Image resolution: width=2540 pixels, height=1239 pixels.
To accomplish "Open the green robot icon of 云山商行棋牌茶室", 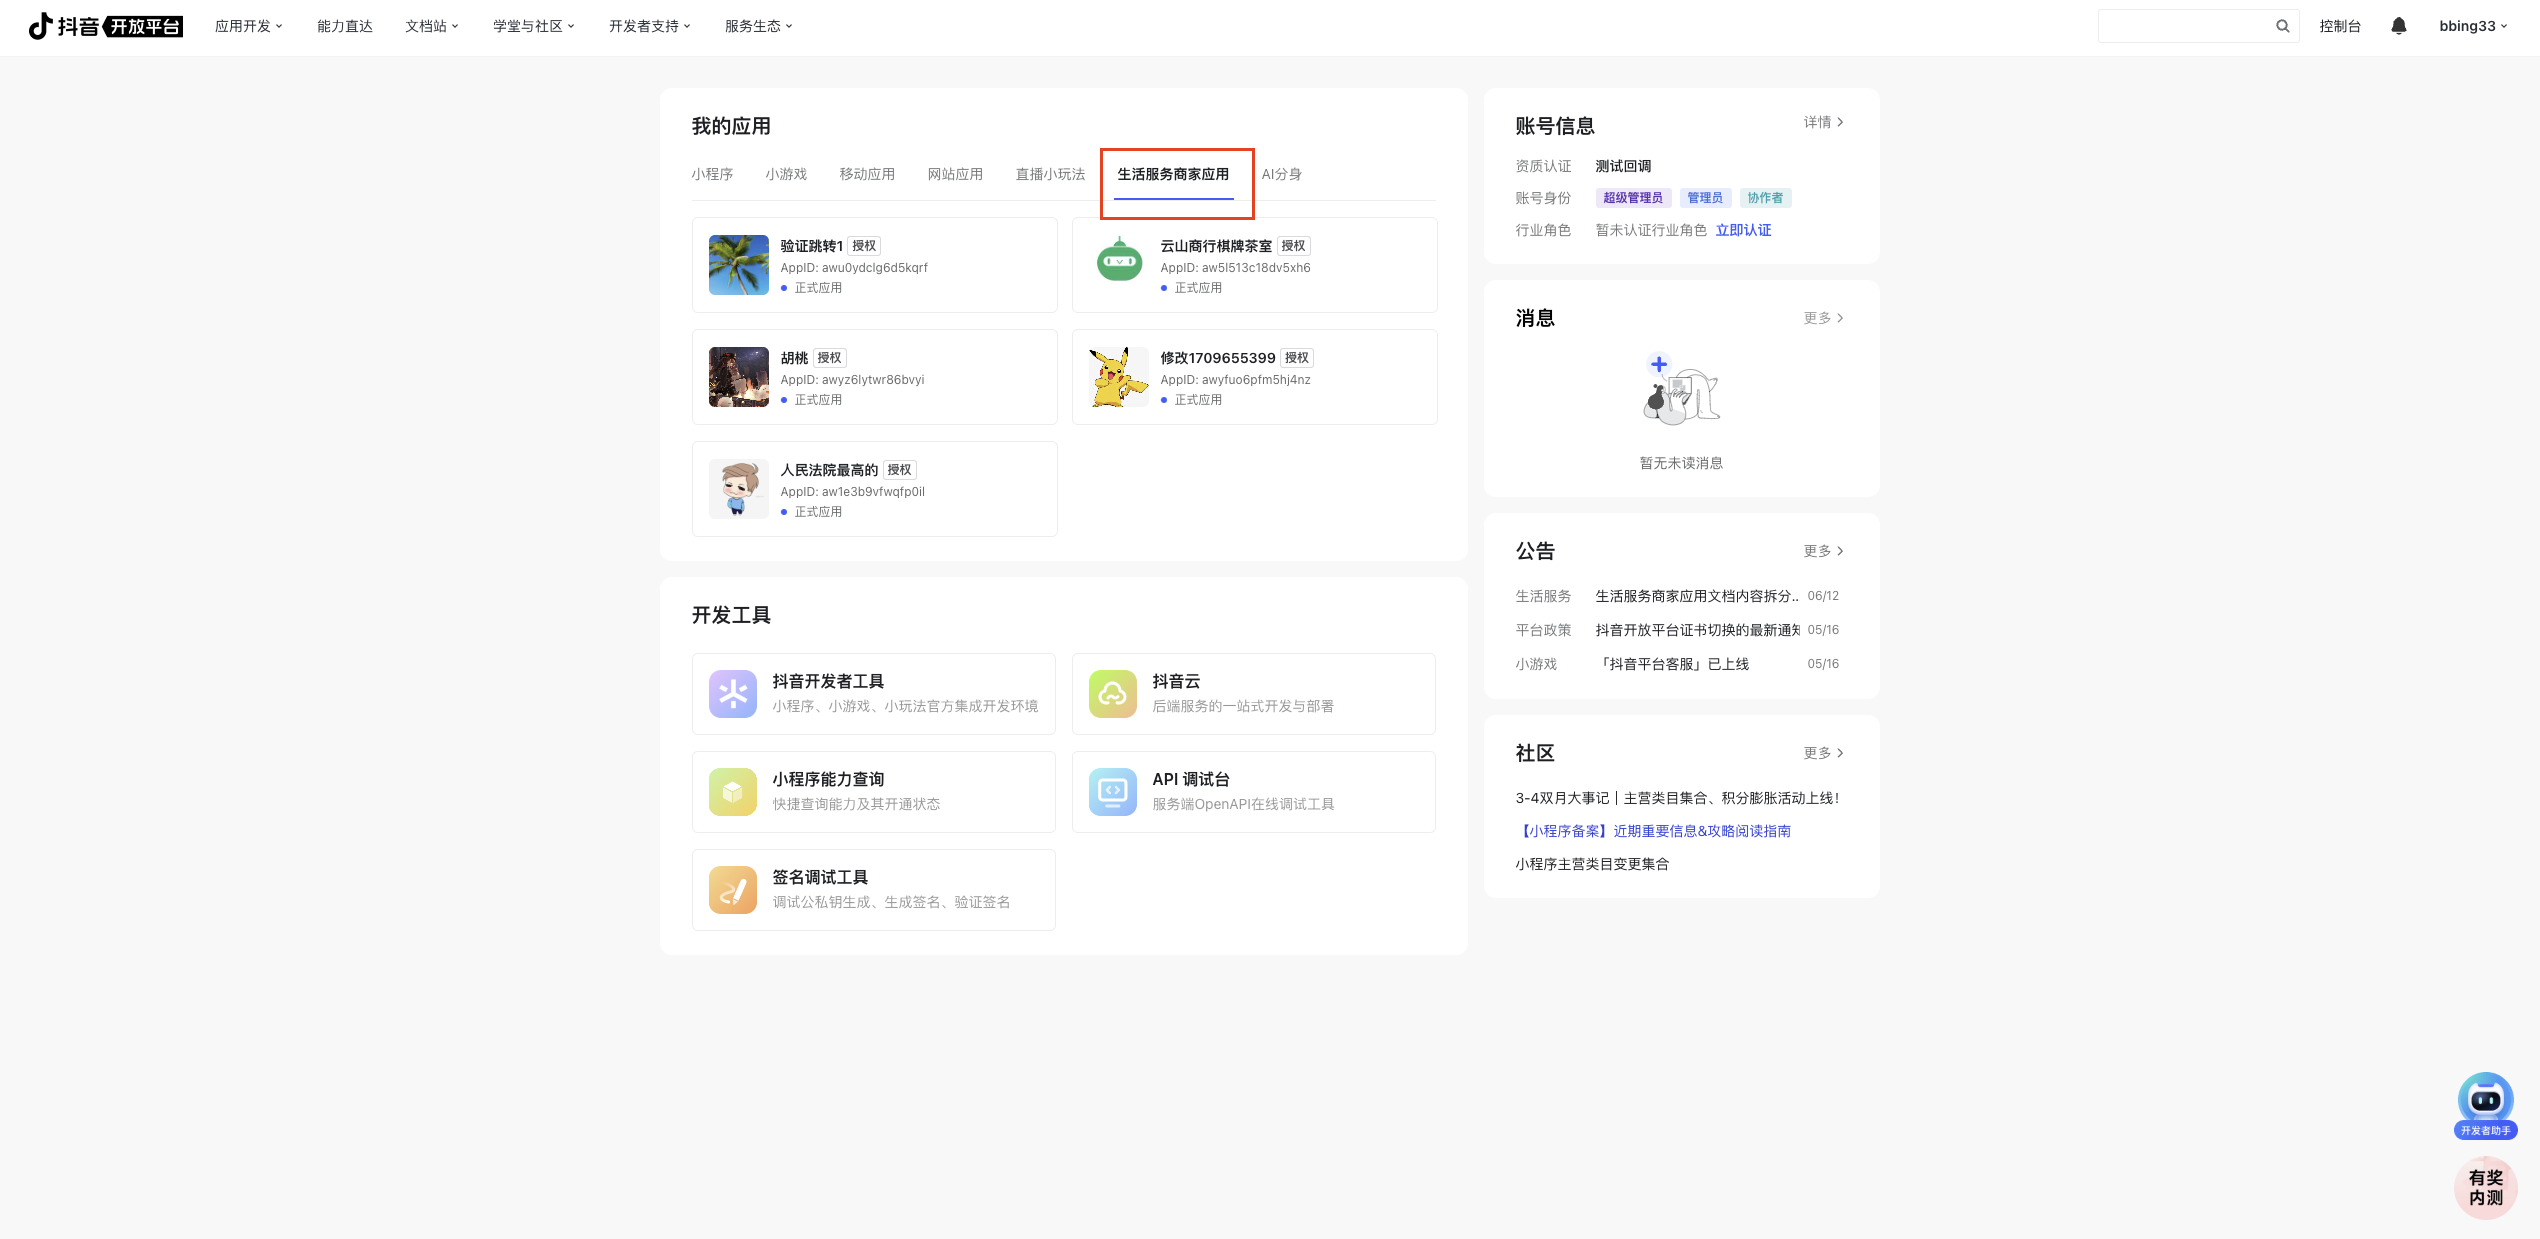I will pyautogui.click(x=1119, y=261).
